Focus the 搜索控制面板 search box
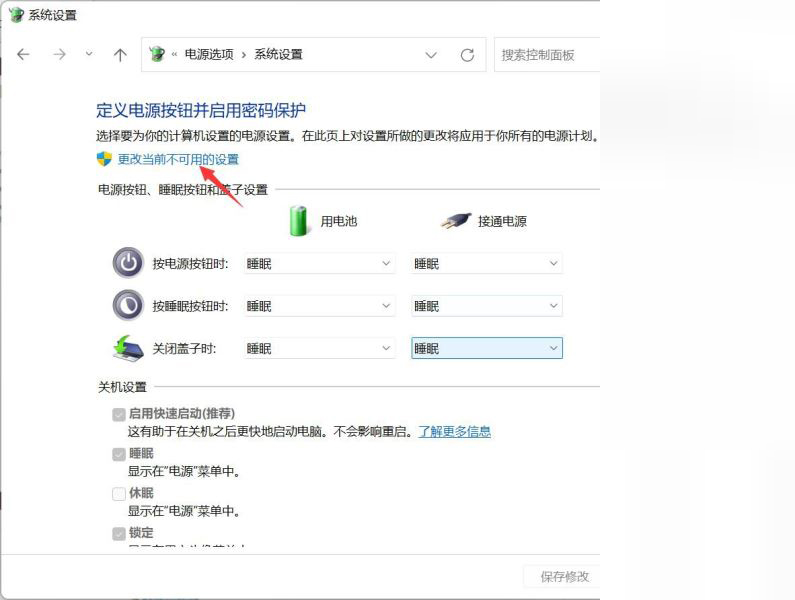795x600 pixels. [547, 55]
